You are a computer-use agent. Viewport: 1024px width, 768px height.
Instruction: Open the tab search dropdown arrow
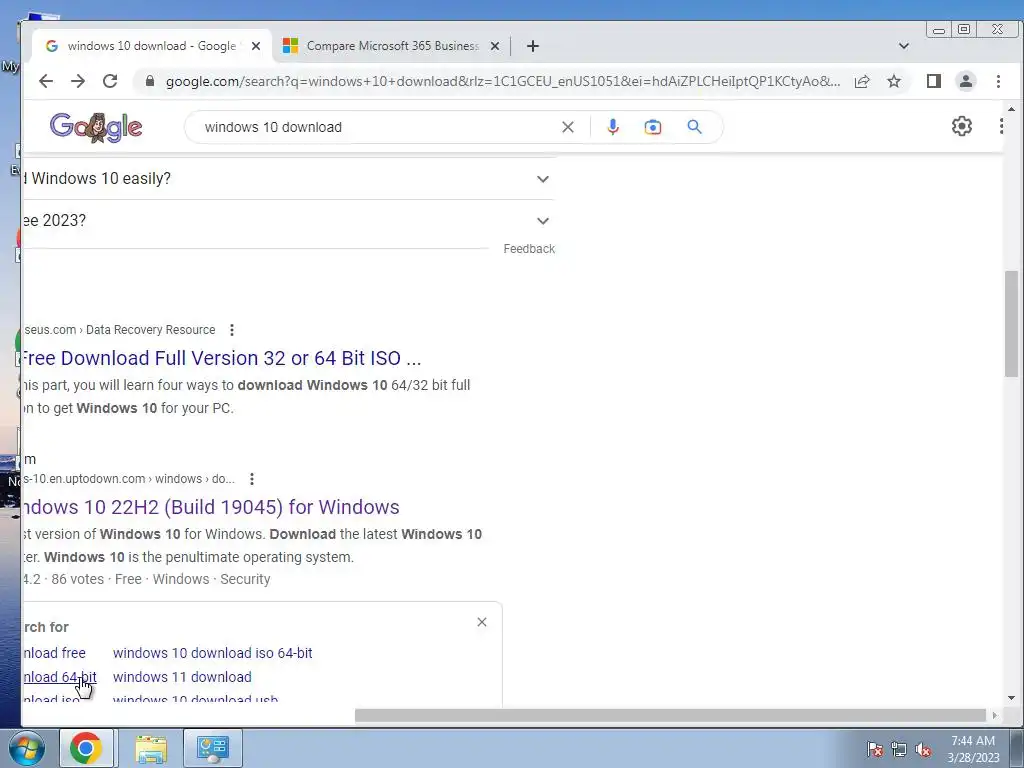pyautogui.click(x=904, y=46)
